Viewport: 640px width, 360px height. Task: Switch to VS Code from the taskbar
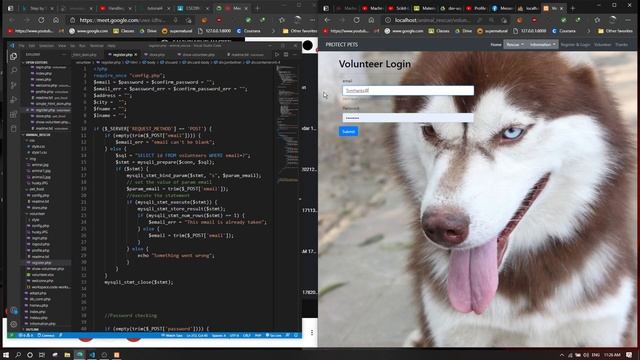pos(92,355)
